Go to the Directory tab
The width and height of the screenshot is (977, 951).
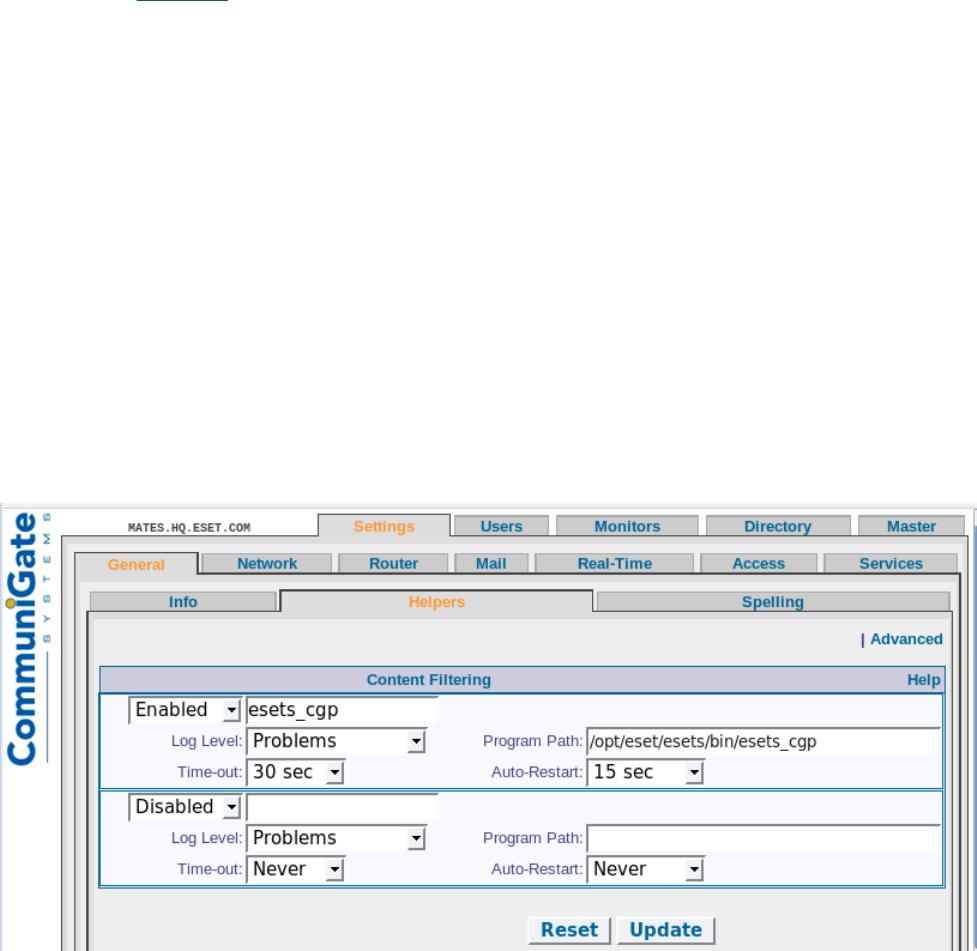(x=778, y=526)
